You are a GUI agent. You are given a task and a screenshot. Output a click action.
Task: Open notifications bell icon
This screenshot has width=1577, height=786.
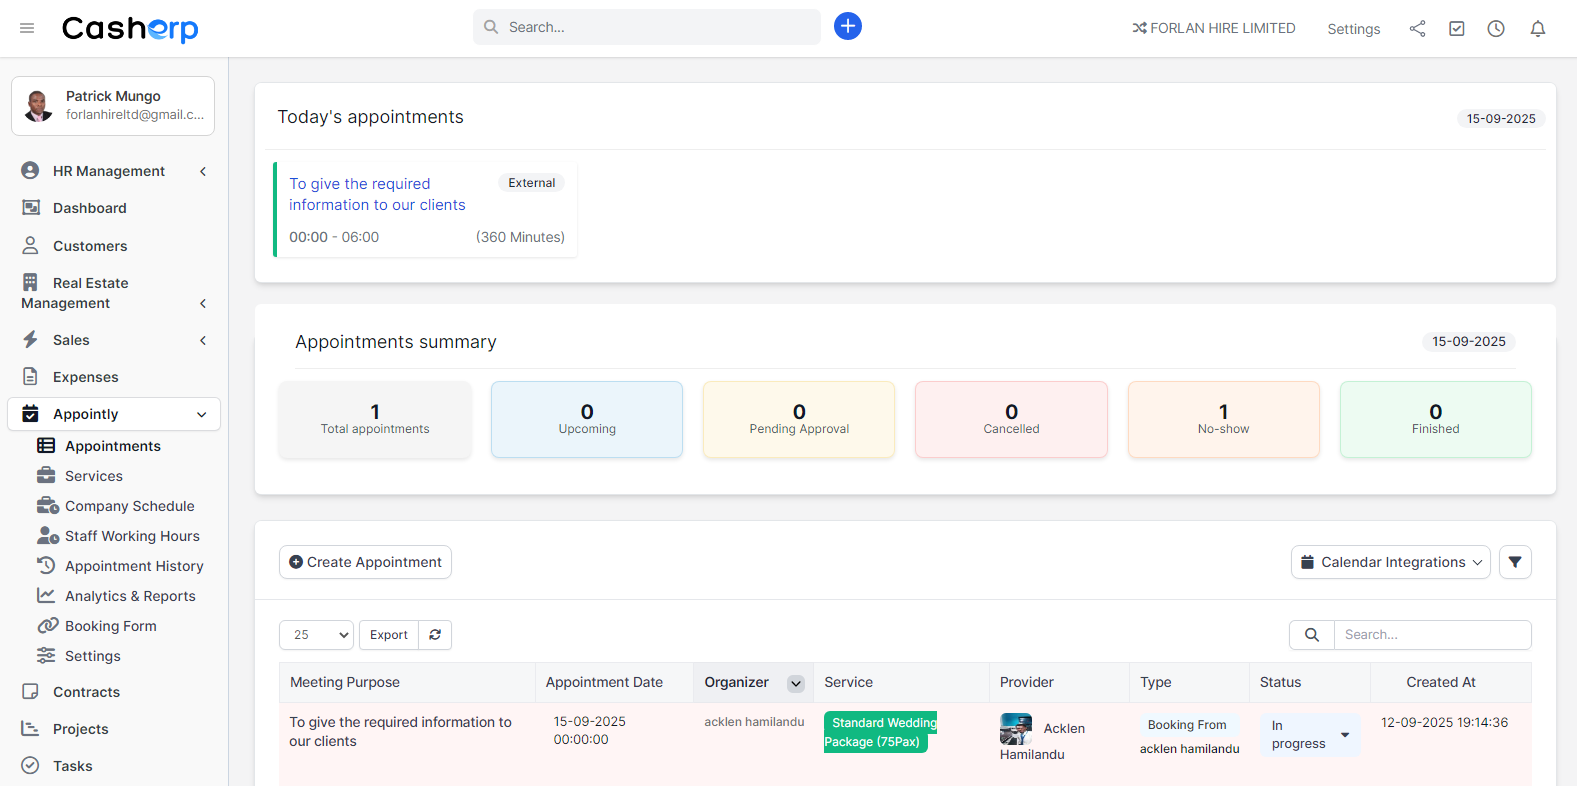[1537, 29]
